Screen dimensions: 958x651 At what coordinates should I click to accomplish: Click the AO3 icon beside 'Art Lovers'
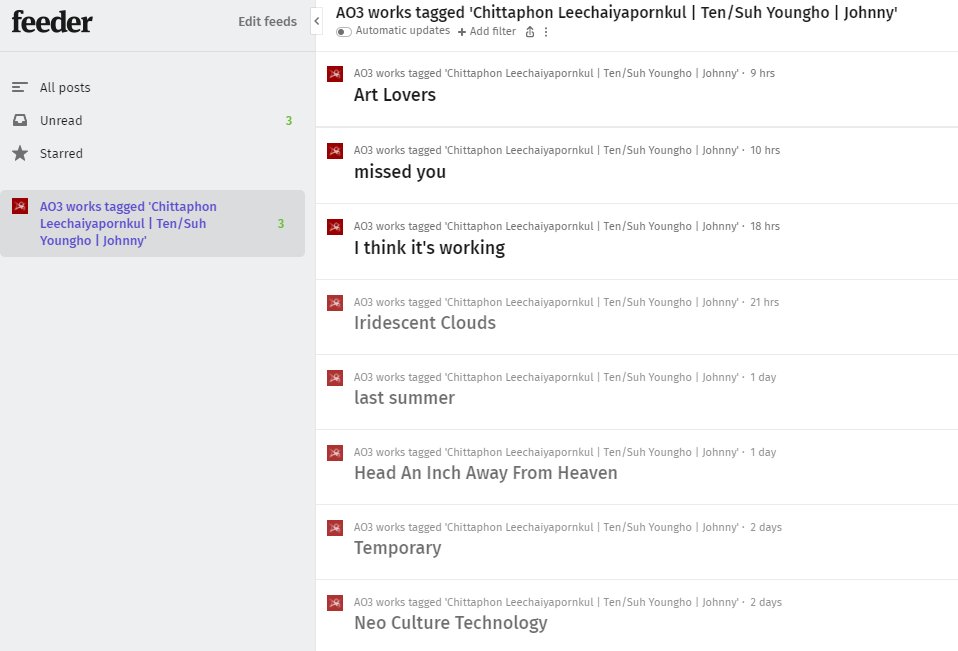click(335, 74)
